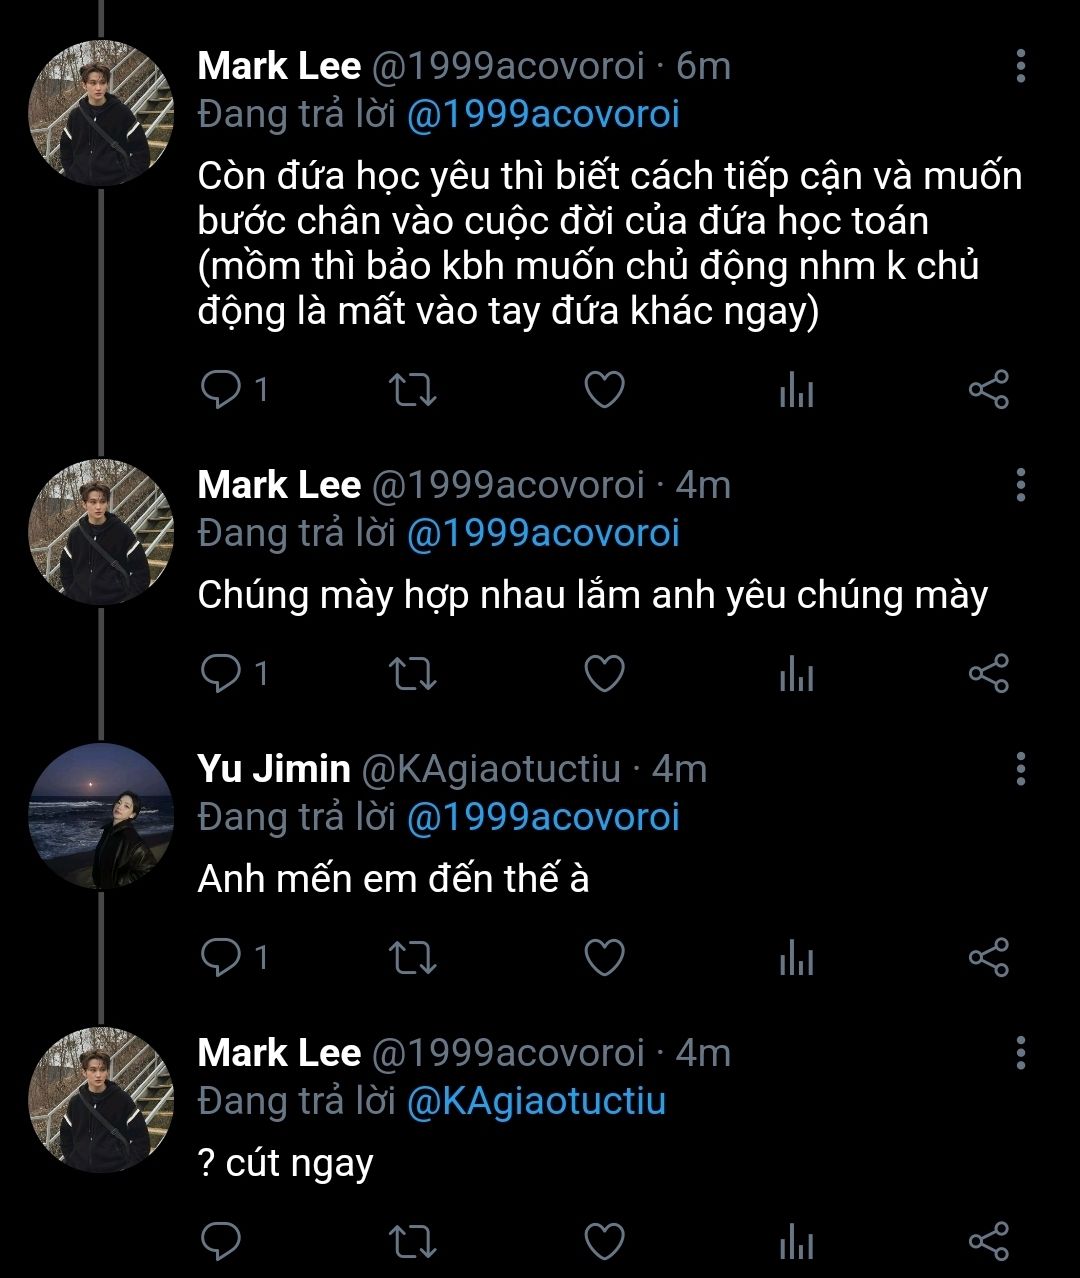Share the "? cút ngay" tweet
Viewport: 1080px width, 1278px height.
point(988,1242)
